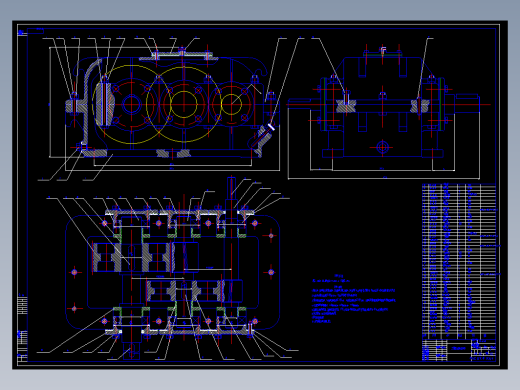The width and height of the screenshot is (520, 390).
Task: Click the middle yellow gear circle in the front view
Action: [184, 104]
